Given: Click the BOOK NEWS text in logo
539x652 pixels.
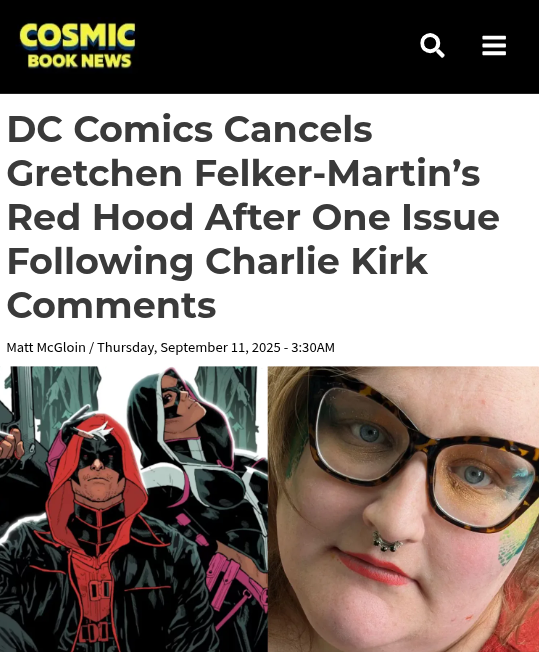Looking at the screenshot, I should pos(79,61).
